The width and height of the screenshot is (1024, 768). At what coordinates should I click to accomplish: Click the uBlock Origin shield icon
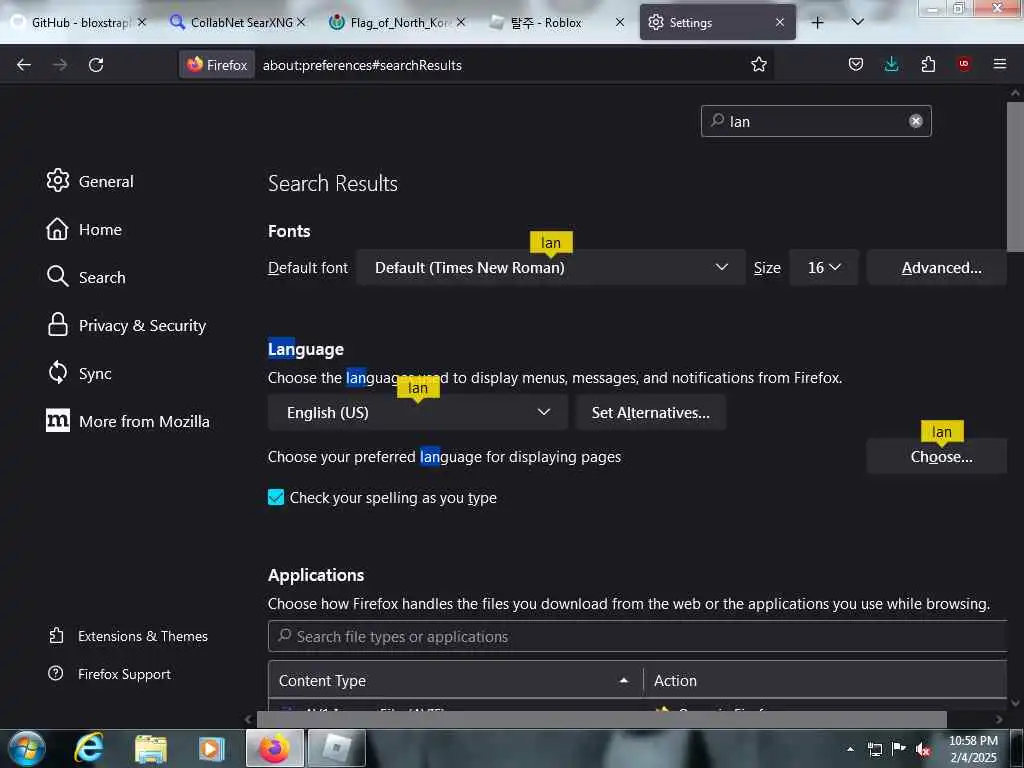(x=964, y=65)
